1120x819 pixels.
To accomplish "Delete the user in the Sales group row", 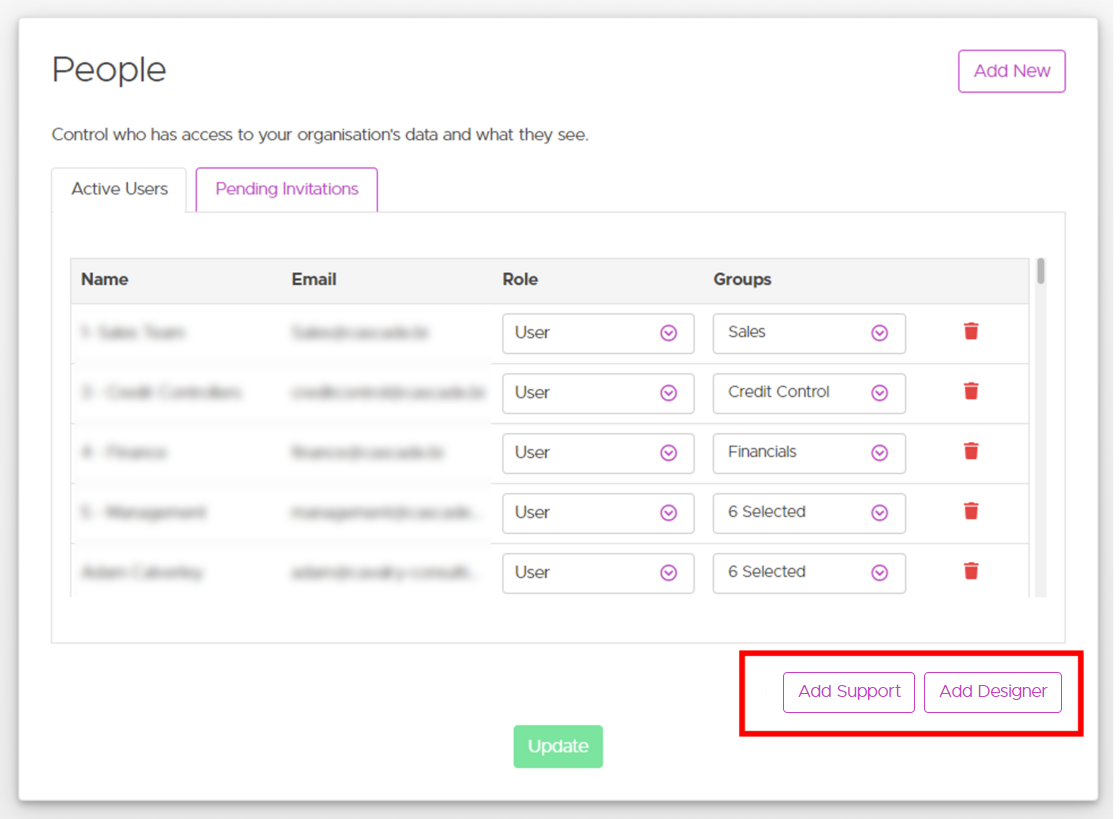I will click(x=970, y=332).
